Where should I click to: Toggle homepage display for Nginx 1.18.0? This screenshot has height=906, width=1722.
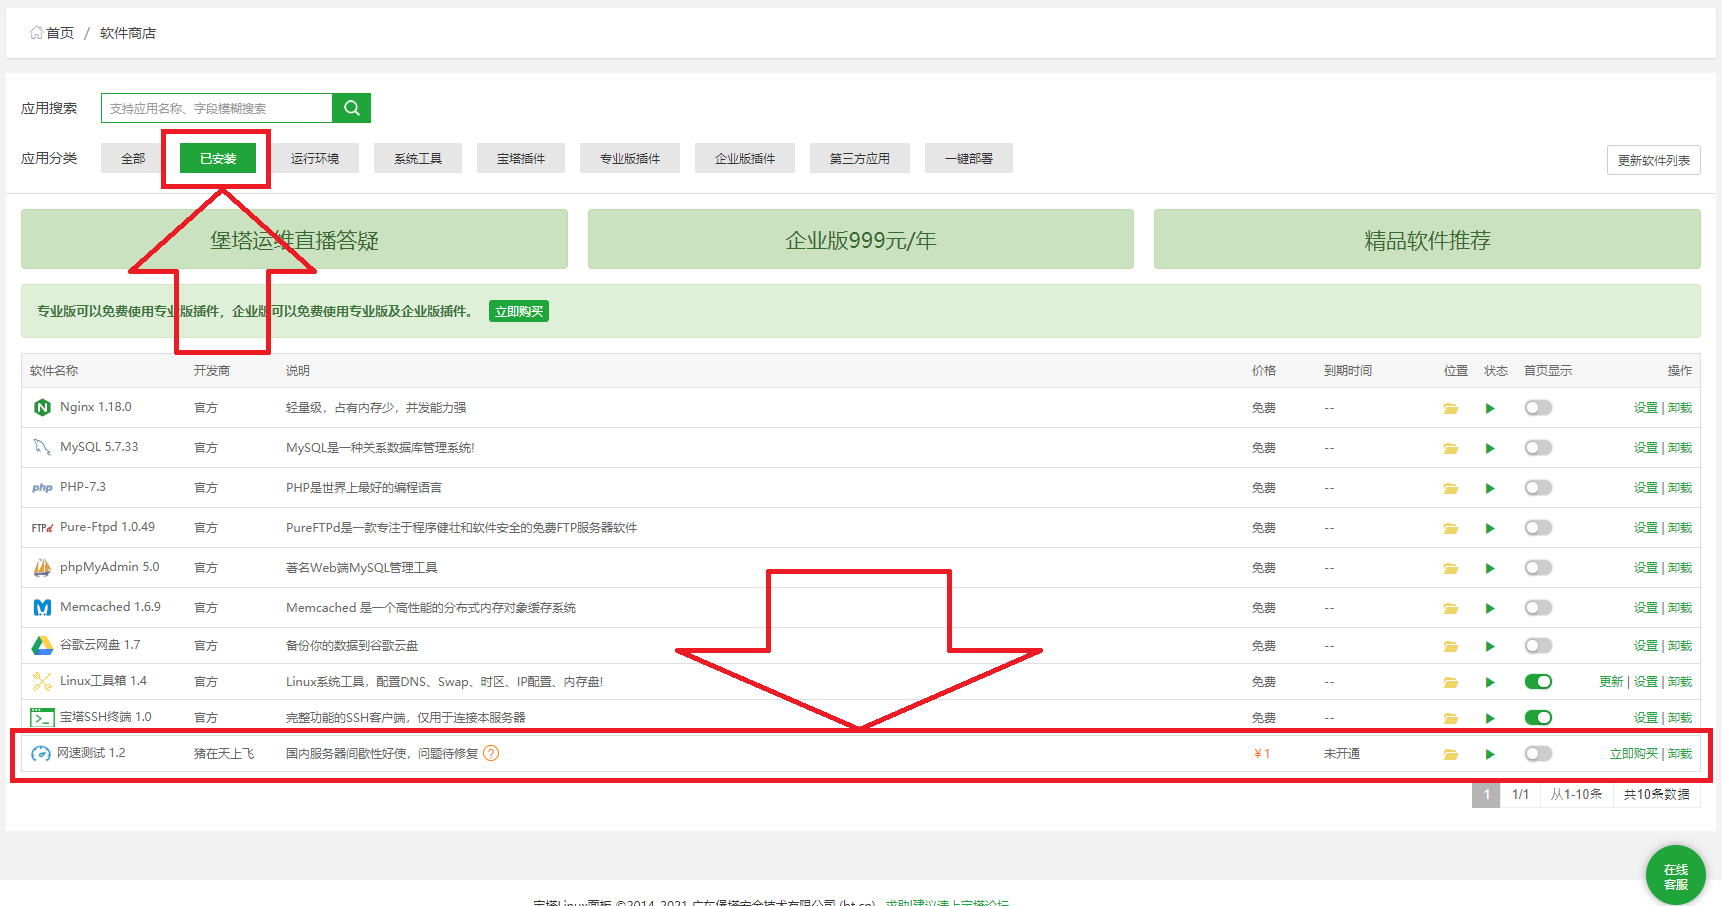pos(1538,407)
